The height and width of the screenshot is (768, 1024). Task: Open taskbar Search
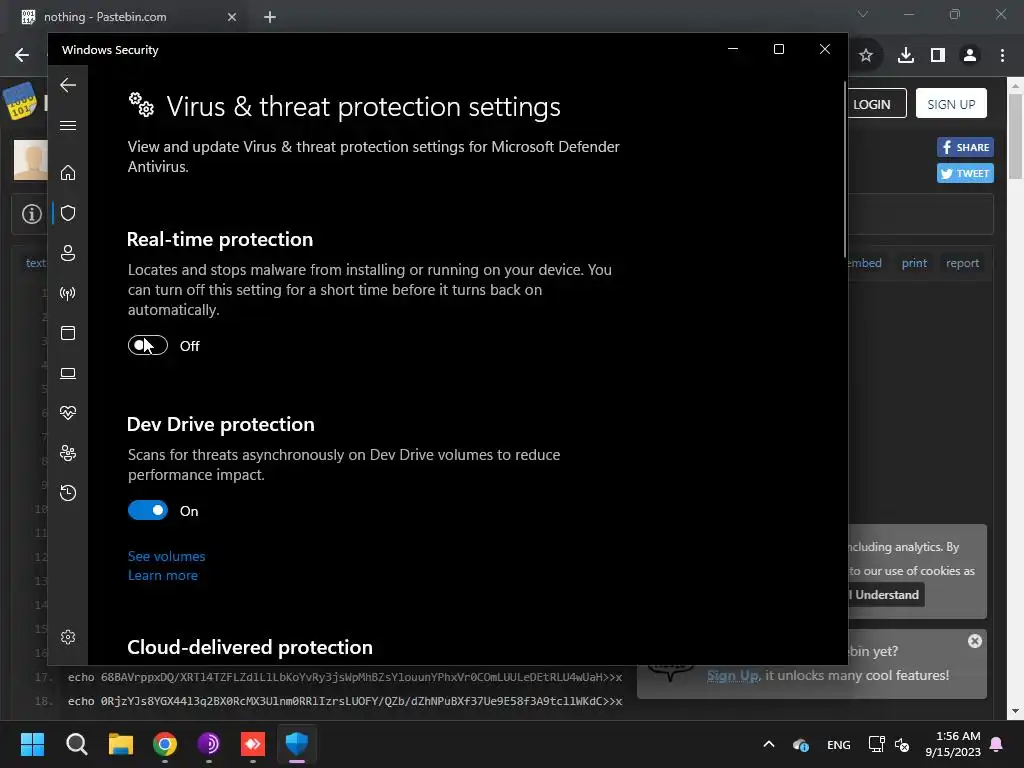pos(77,744)
